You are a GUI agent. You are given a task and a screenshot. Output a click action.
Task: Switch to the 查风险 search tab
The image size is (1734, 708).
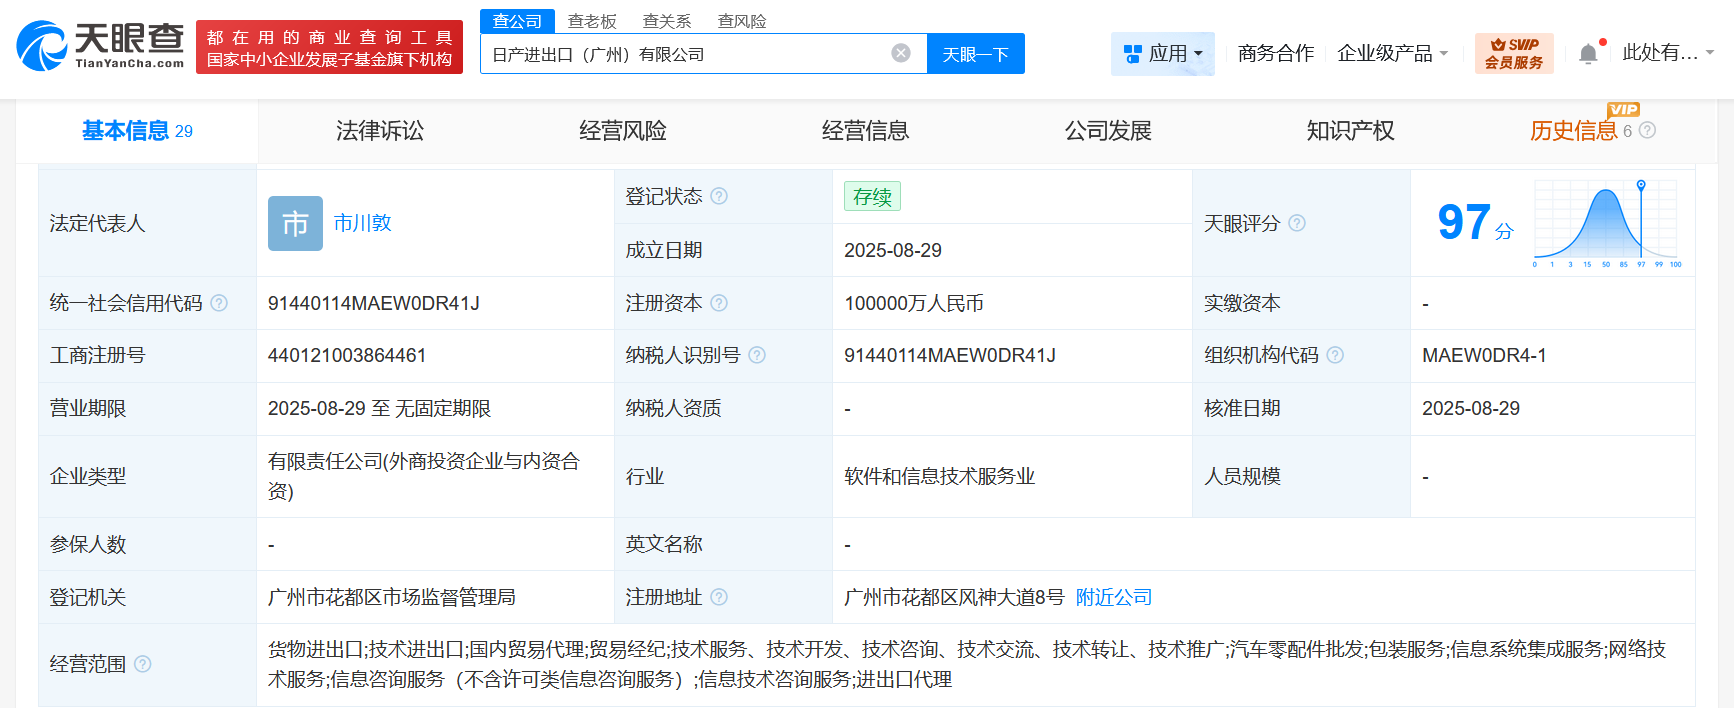pos(742,21)
